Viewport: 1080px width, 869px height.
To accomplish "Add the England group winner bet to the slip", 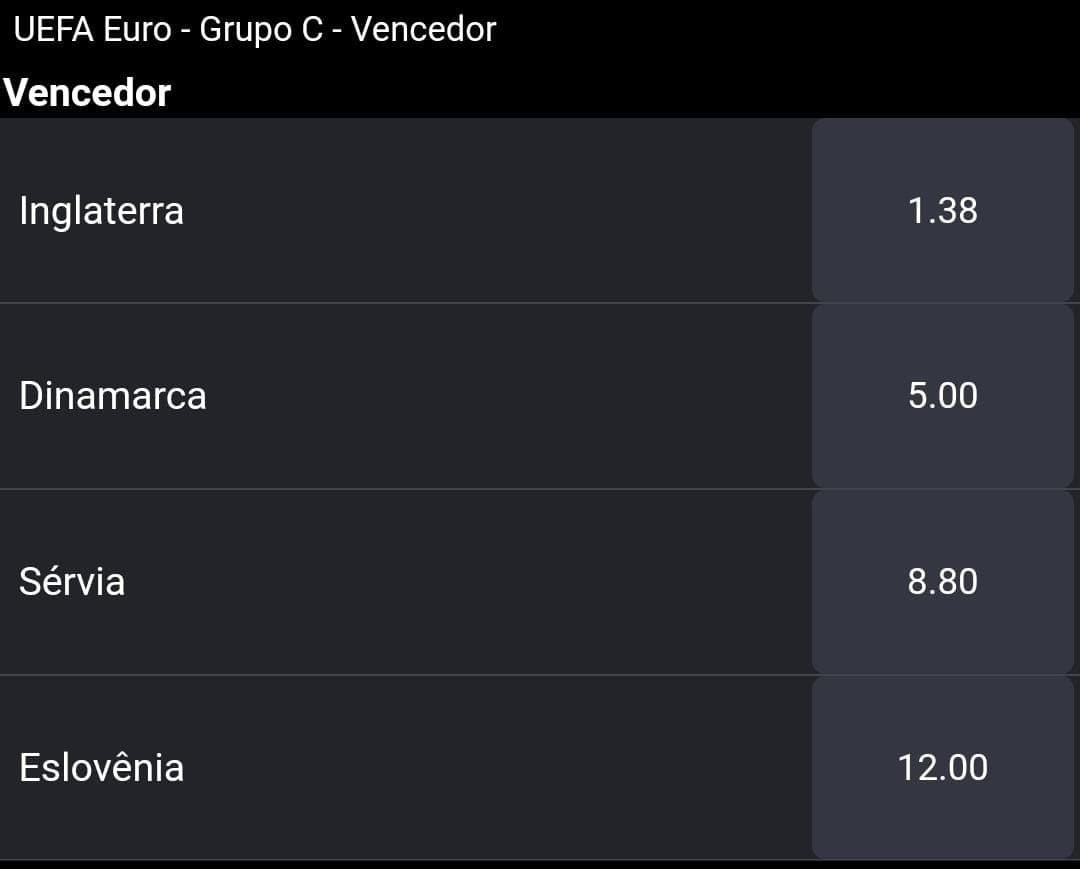I will (x=942, y=210).
